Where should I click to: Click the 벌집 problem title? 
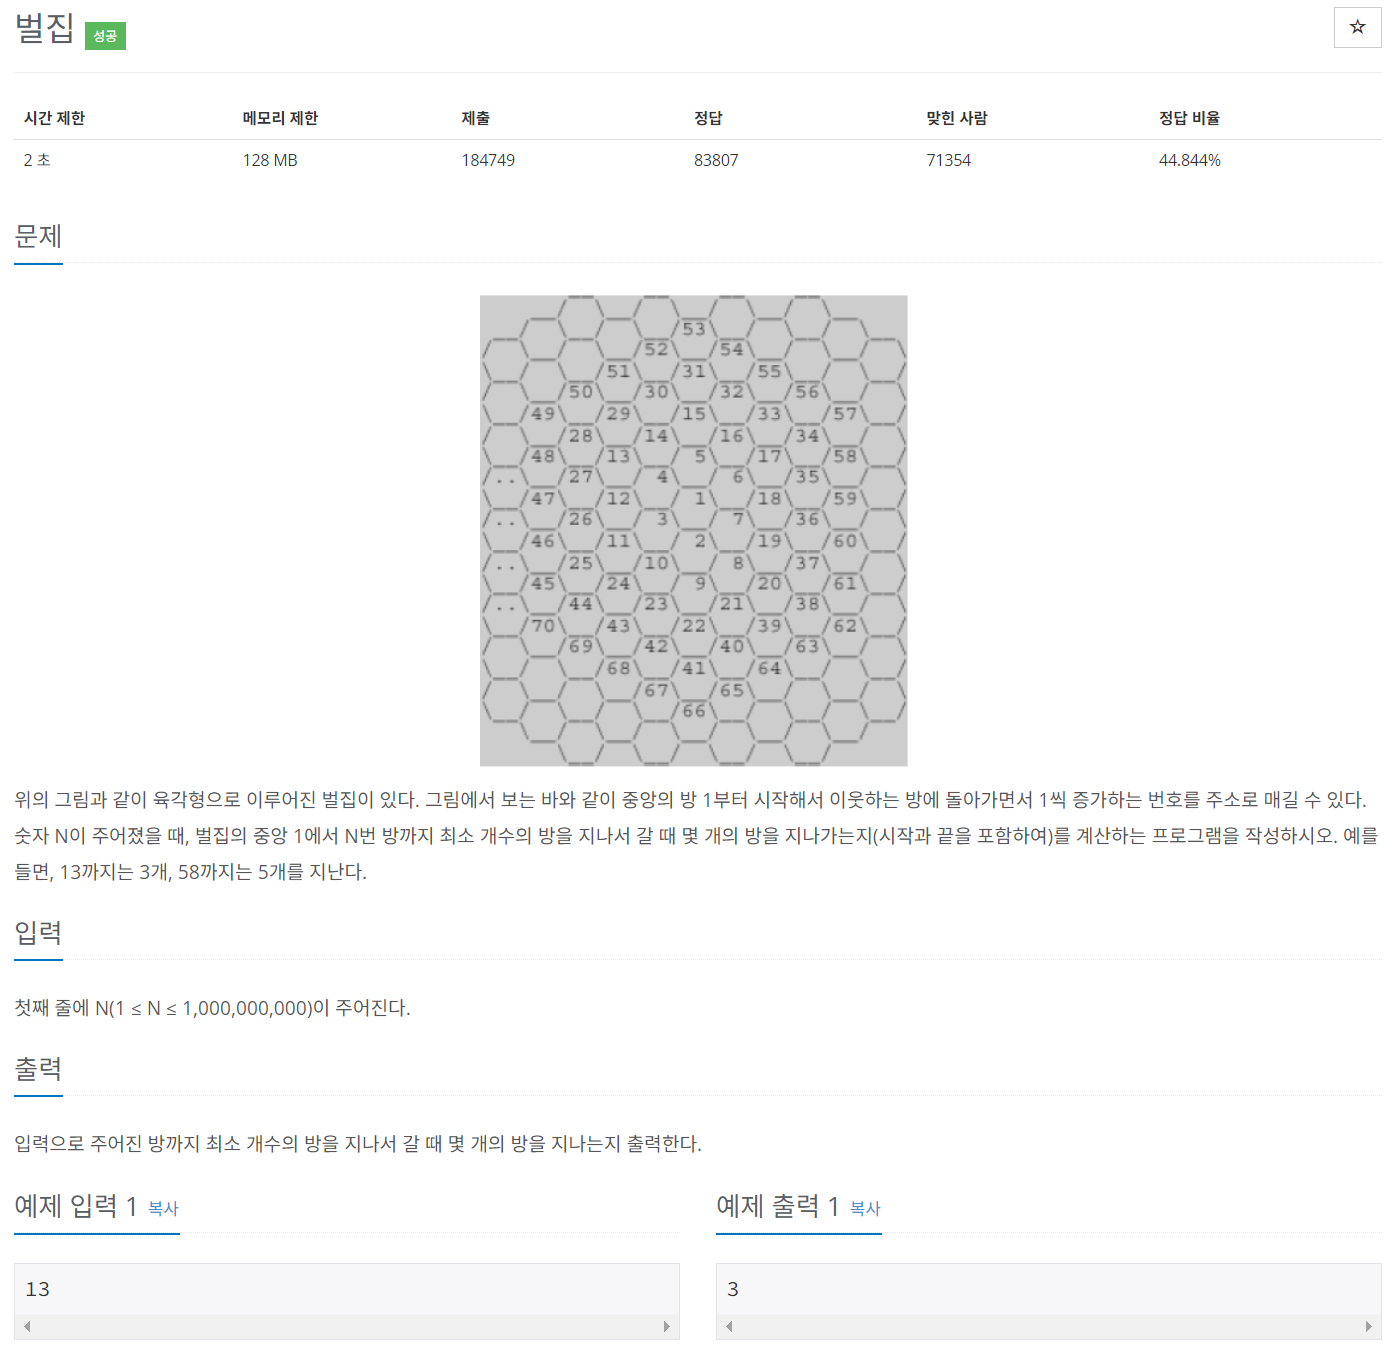coord(45,28)
